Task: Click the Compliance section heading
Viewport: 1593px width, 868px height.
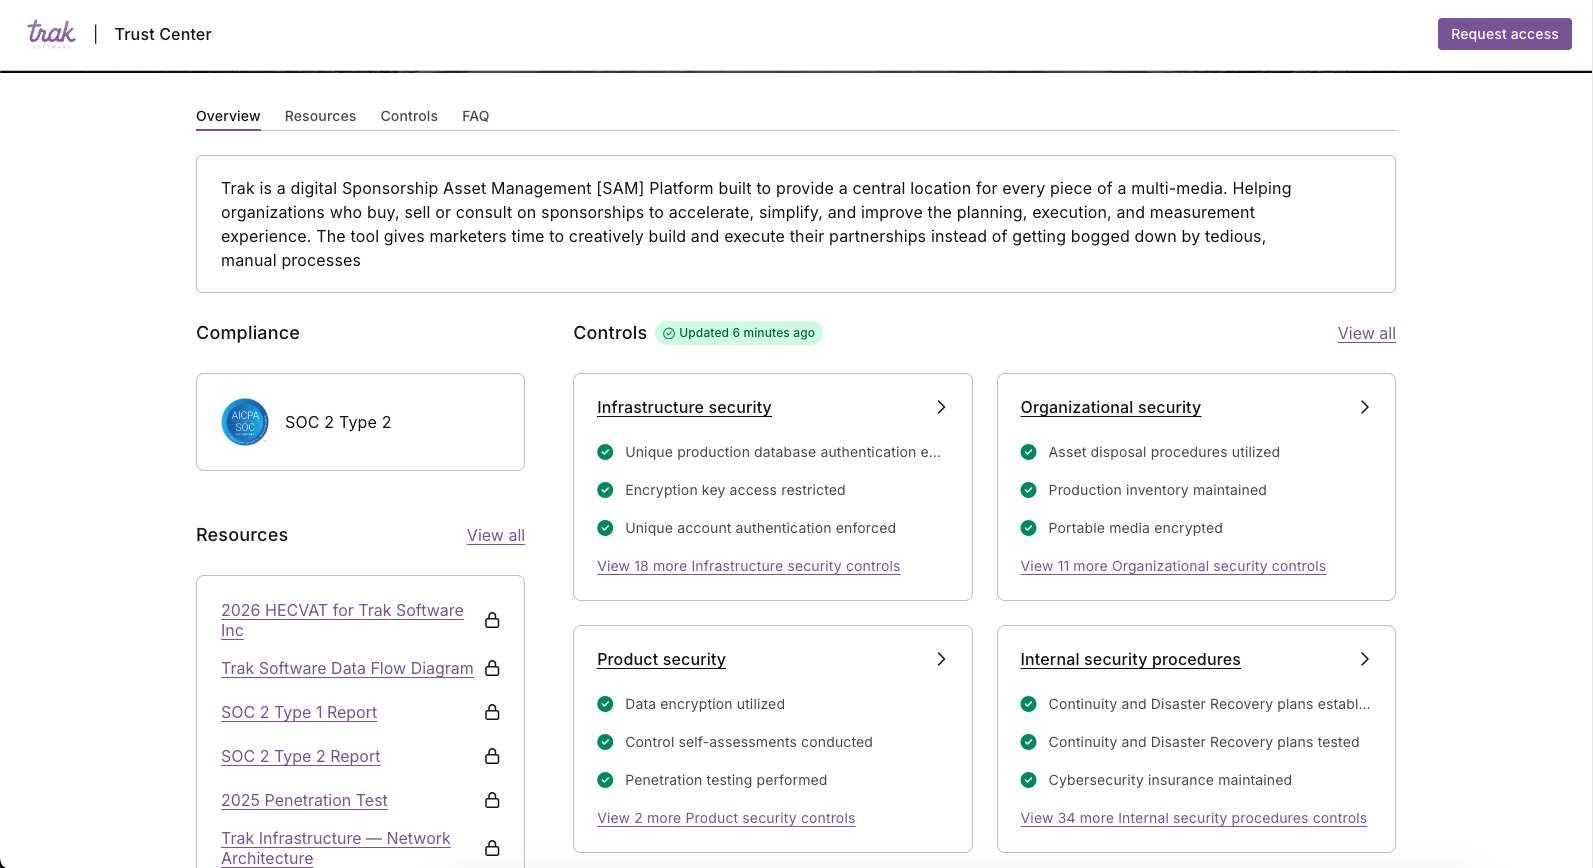Action: pos(248,333)
